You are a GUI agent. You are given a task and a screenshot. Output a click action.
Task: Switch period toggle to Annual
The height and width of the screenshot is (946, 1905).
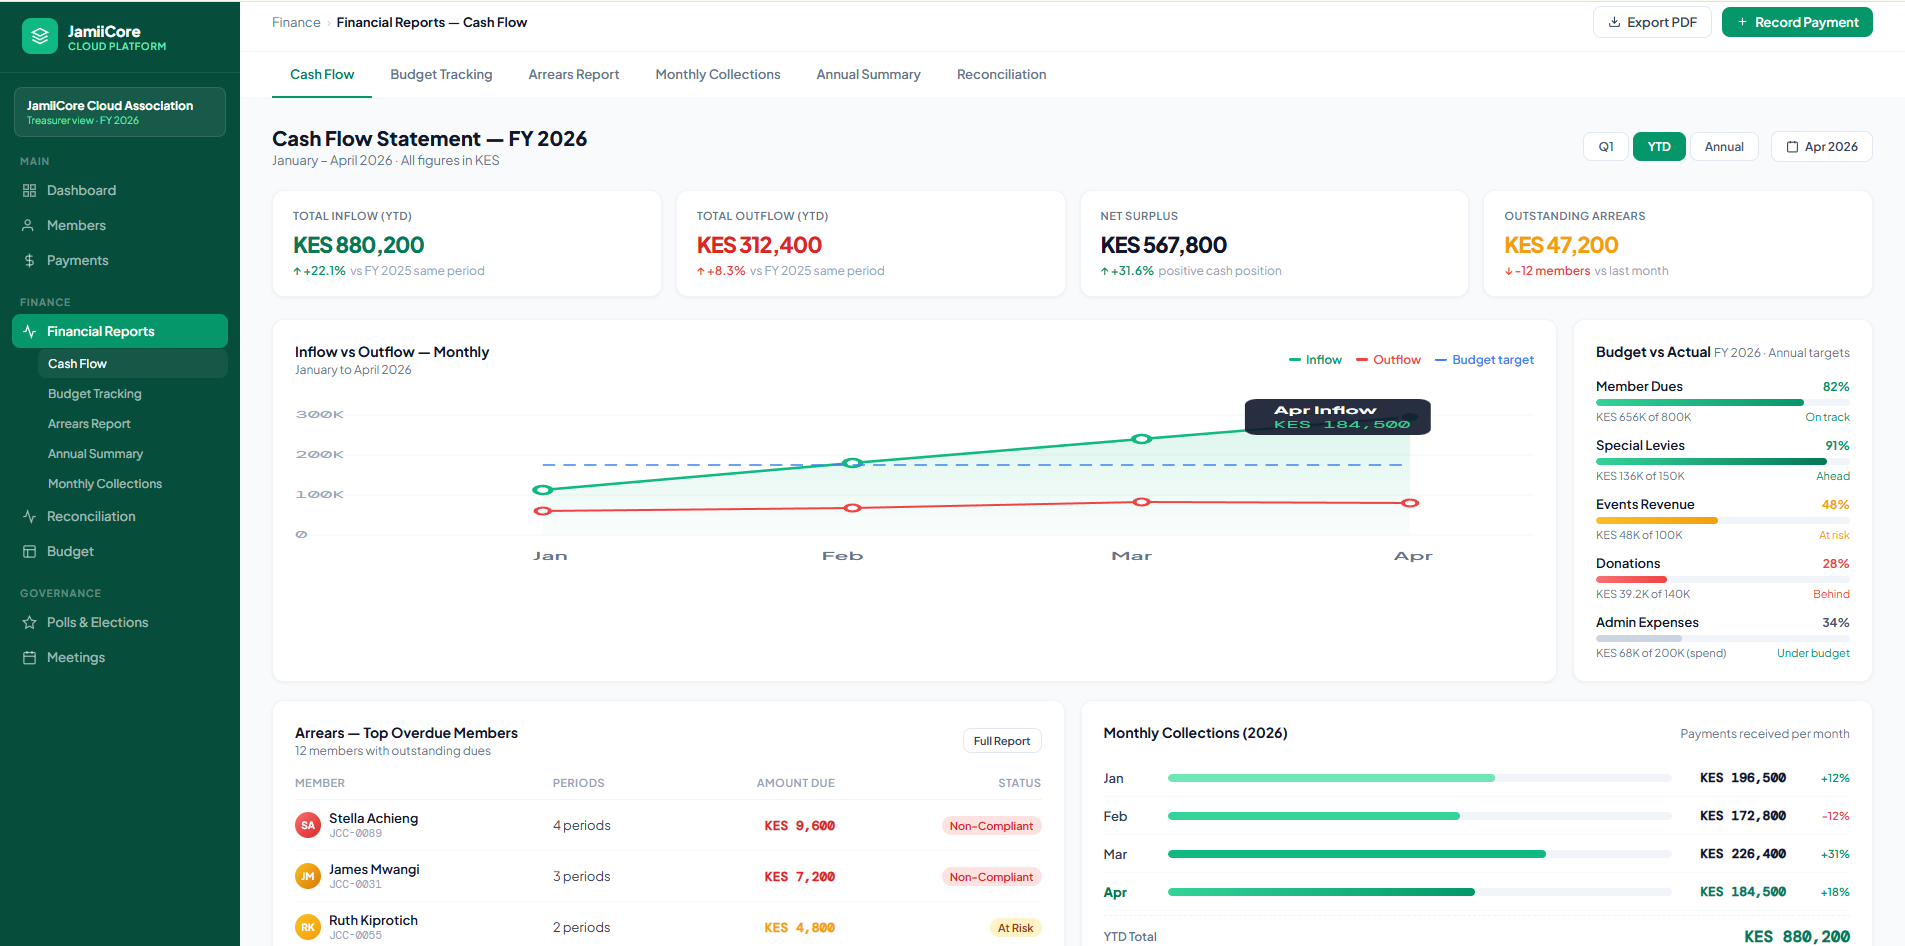coord(1724,147)
